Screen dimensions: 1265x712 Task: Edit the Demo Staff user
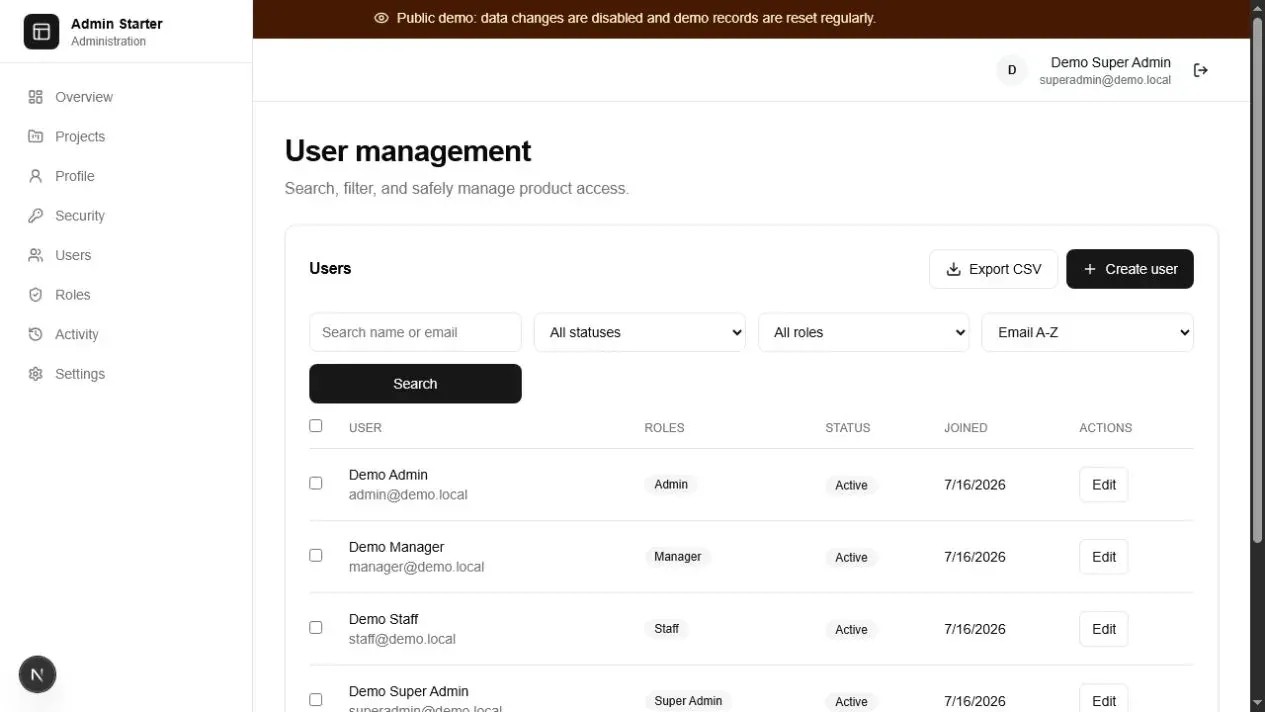pos(1104,629)
